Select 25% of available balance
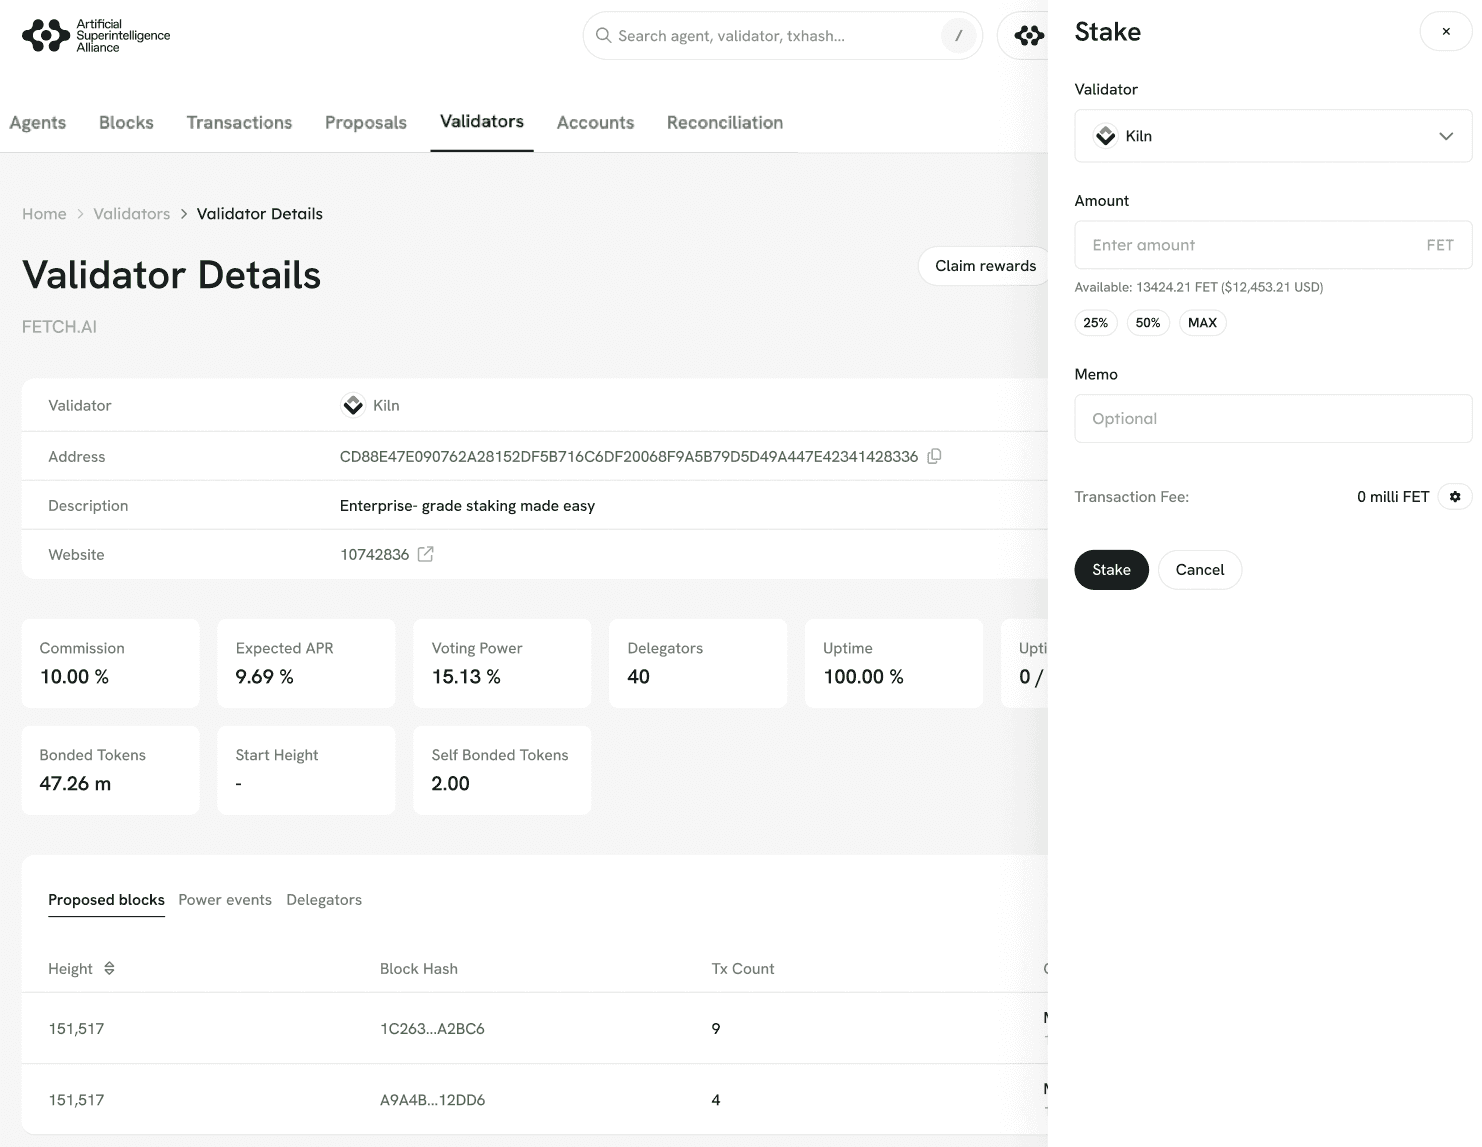The image size is (1482, 1147). tap(1095, 323)
